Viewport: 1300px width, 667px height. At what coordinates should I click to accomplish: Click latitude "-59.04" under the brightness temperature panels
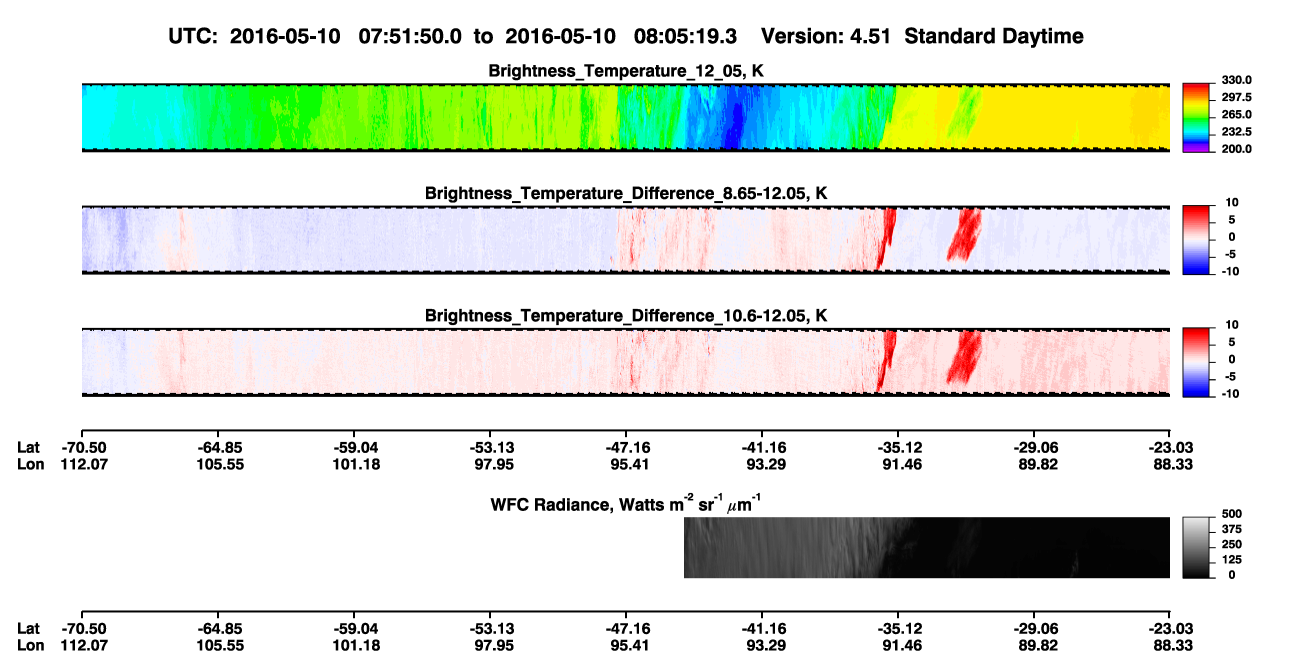coord(357,447)
